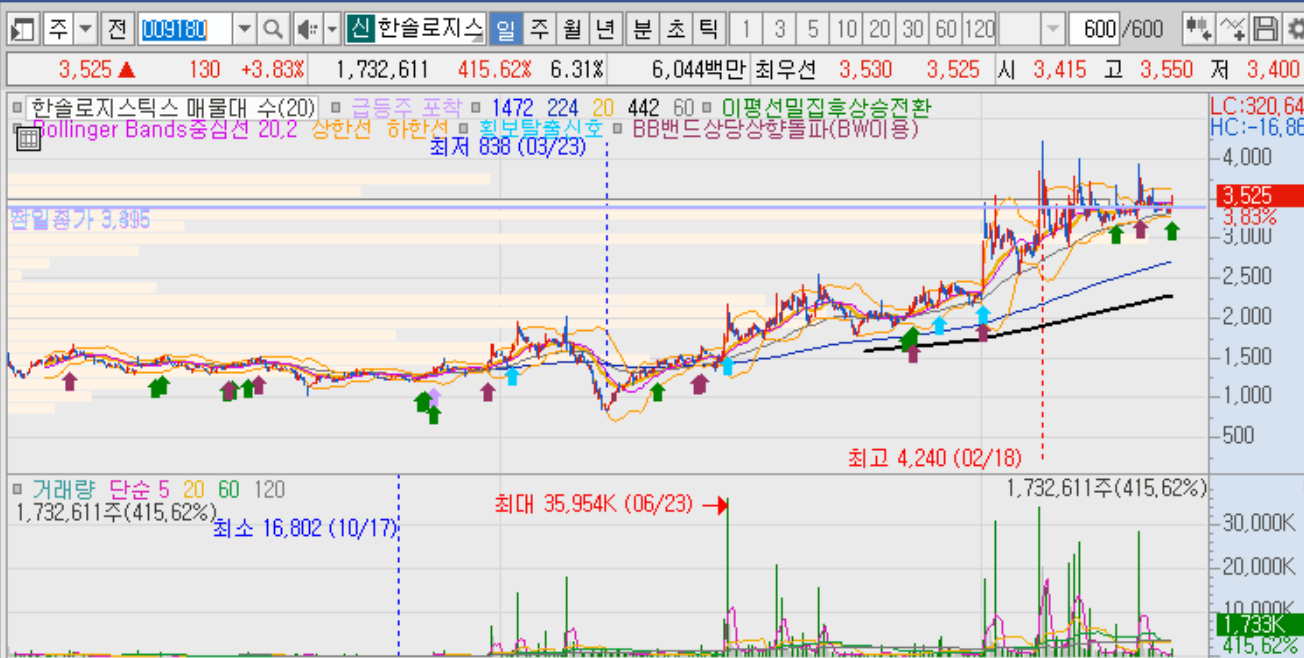
Task: Toggle the 횡보탈출신호 indicator square
Action: click(464, 129)
